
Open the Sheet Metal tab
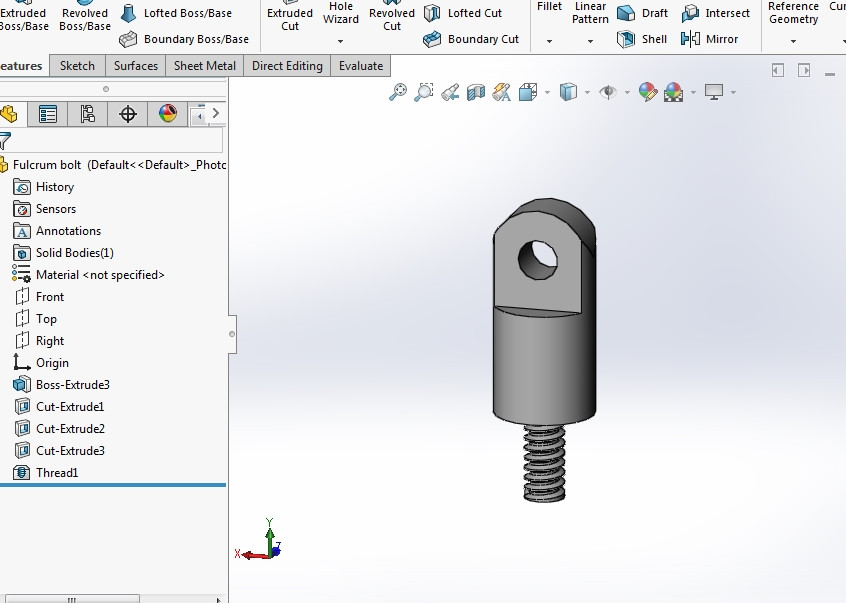pos(204,65)
